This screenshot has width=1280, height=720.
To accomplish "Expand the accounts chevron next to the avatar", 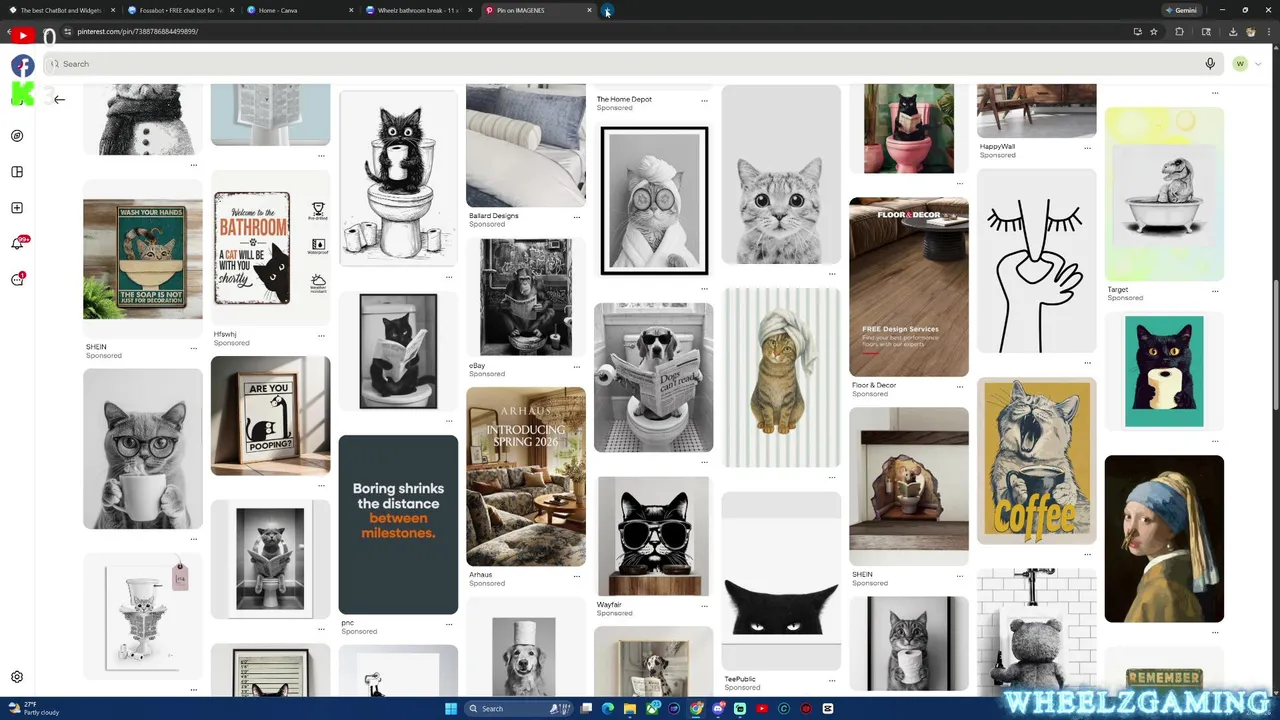I will [x=1258, y=64].
